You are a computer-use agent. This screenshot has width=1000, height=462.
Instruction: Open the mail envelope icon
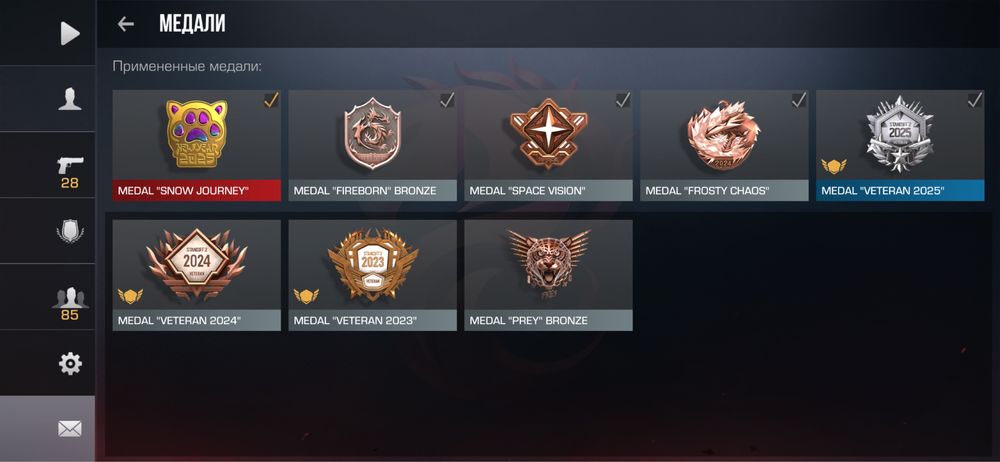point(70,429)
